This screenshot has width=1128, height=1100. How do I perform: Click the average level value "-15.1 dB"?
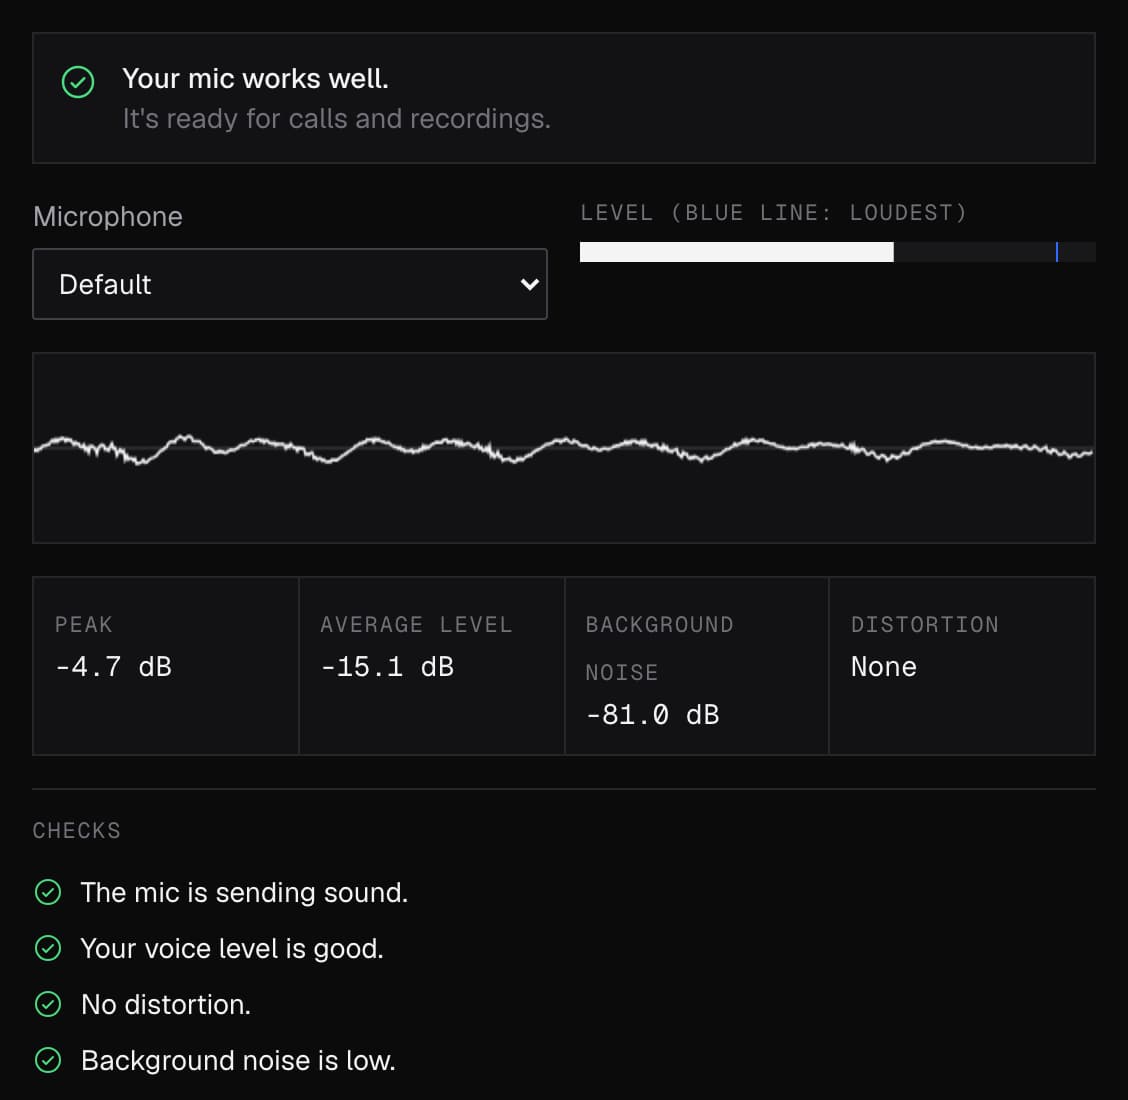(387, 667)
